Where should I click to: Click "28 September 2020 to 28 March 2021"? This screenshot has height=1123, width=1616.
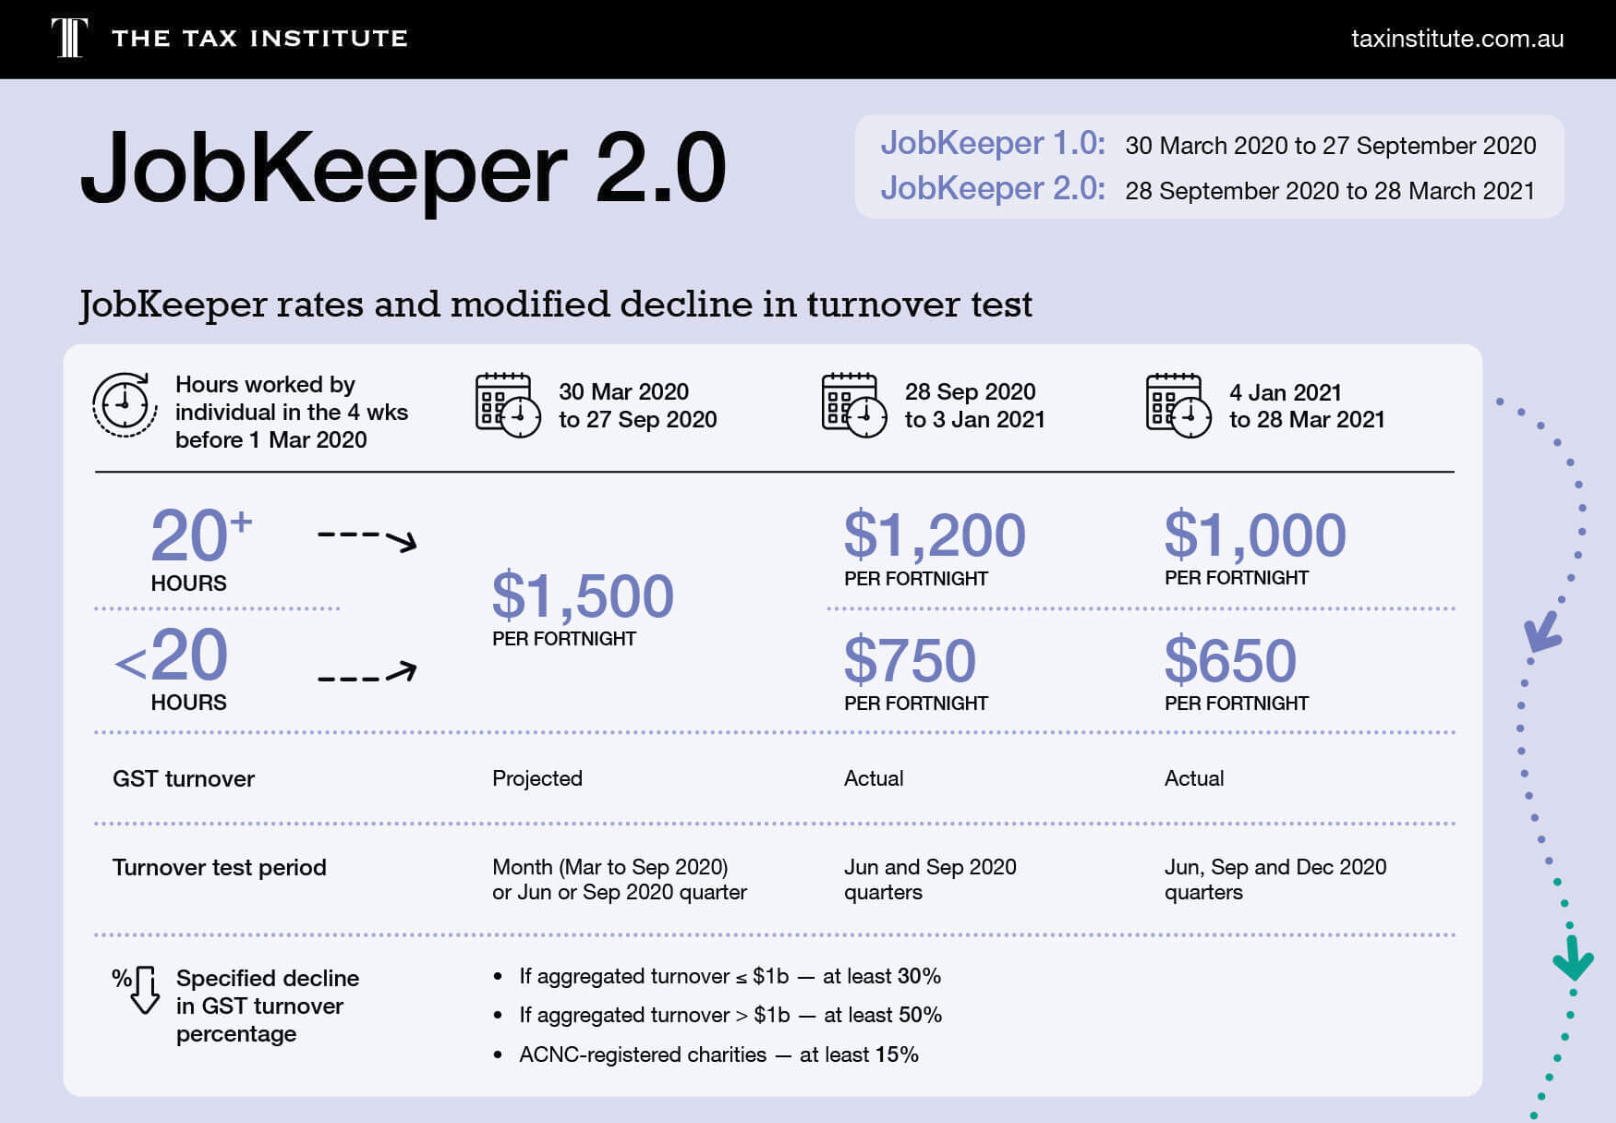[1330, 190]
